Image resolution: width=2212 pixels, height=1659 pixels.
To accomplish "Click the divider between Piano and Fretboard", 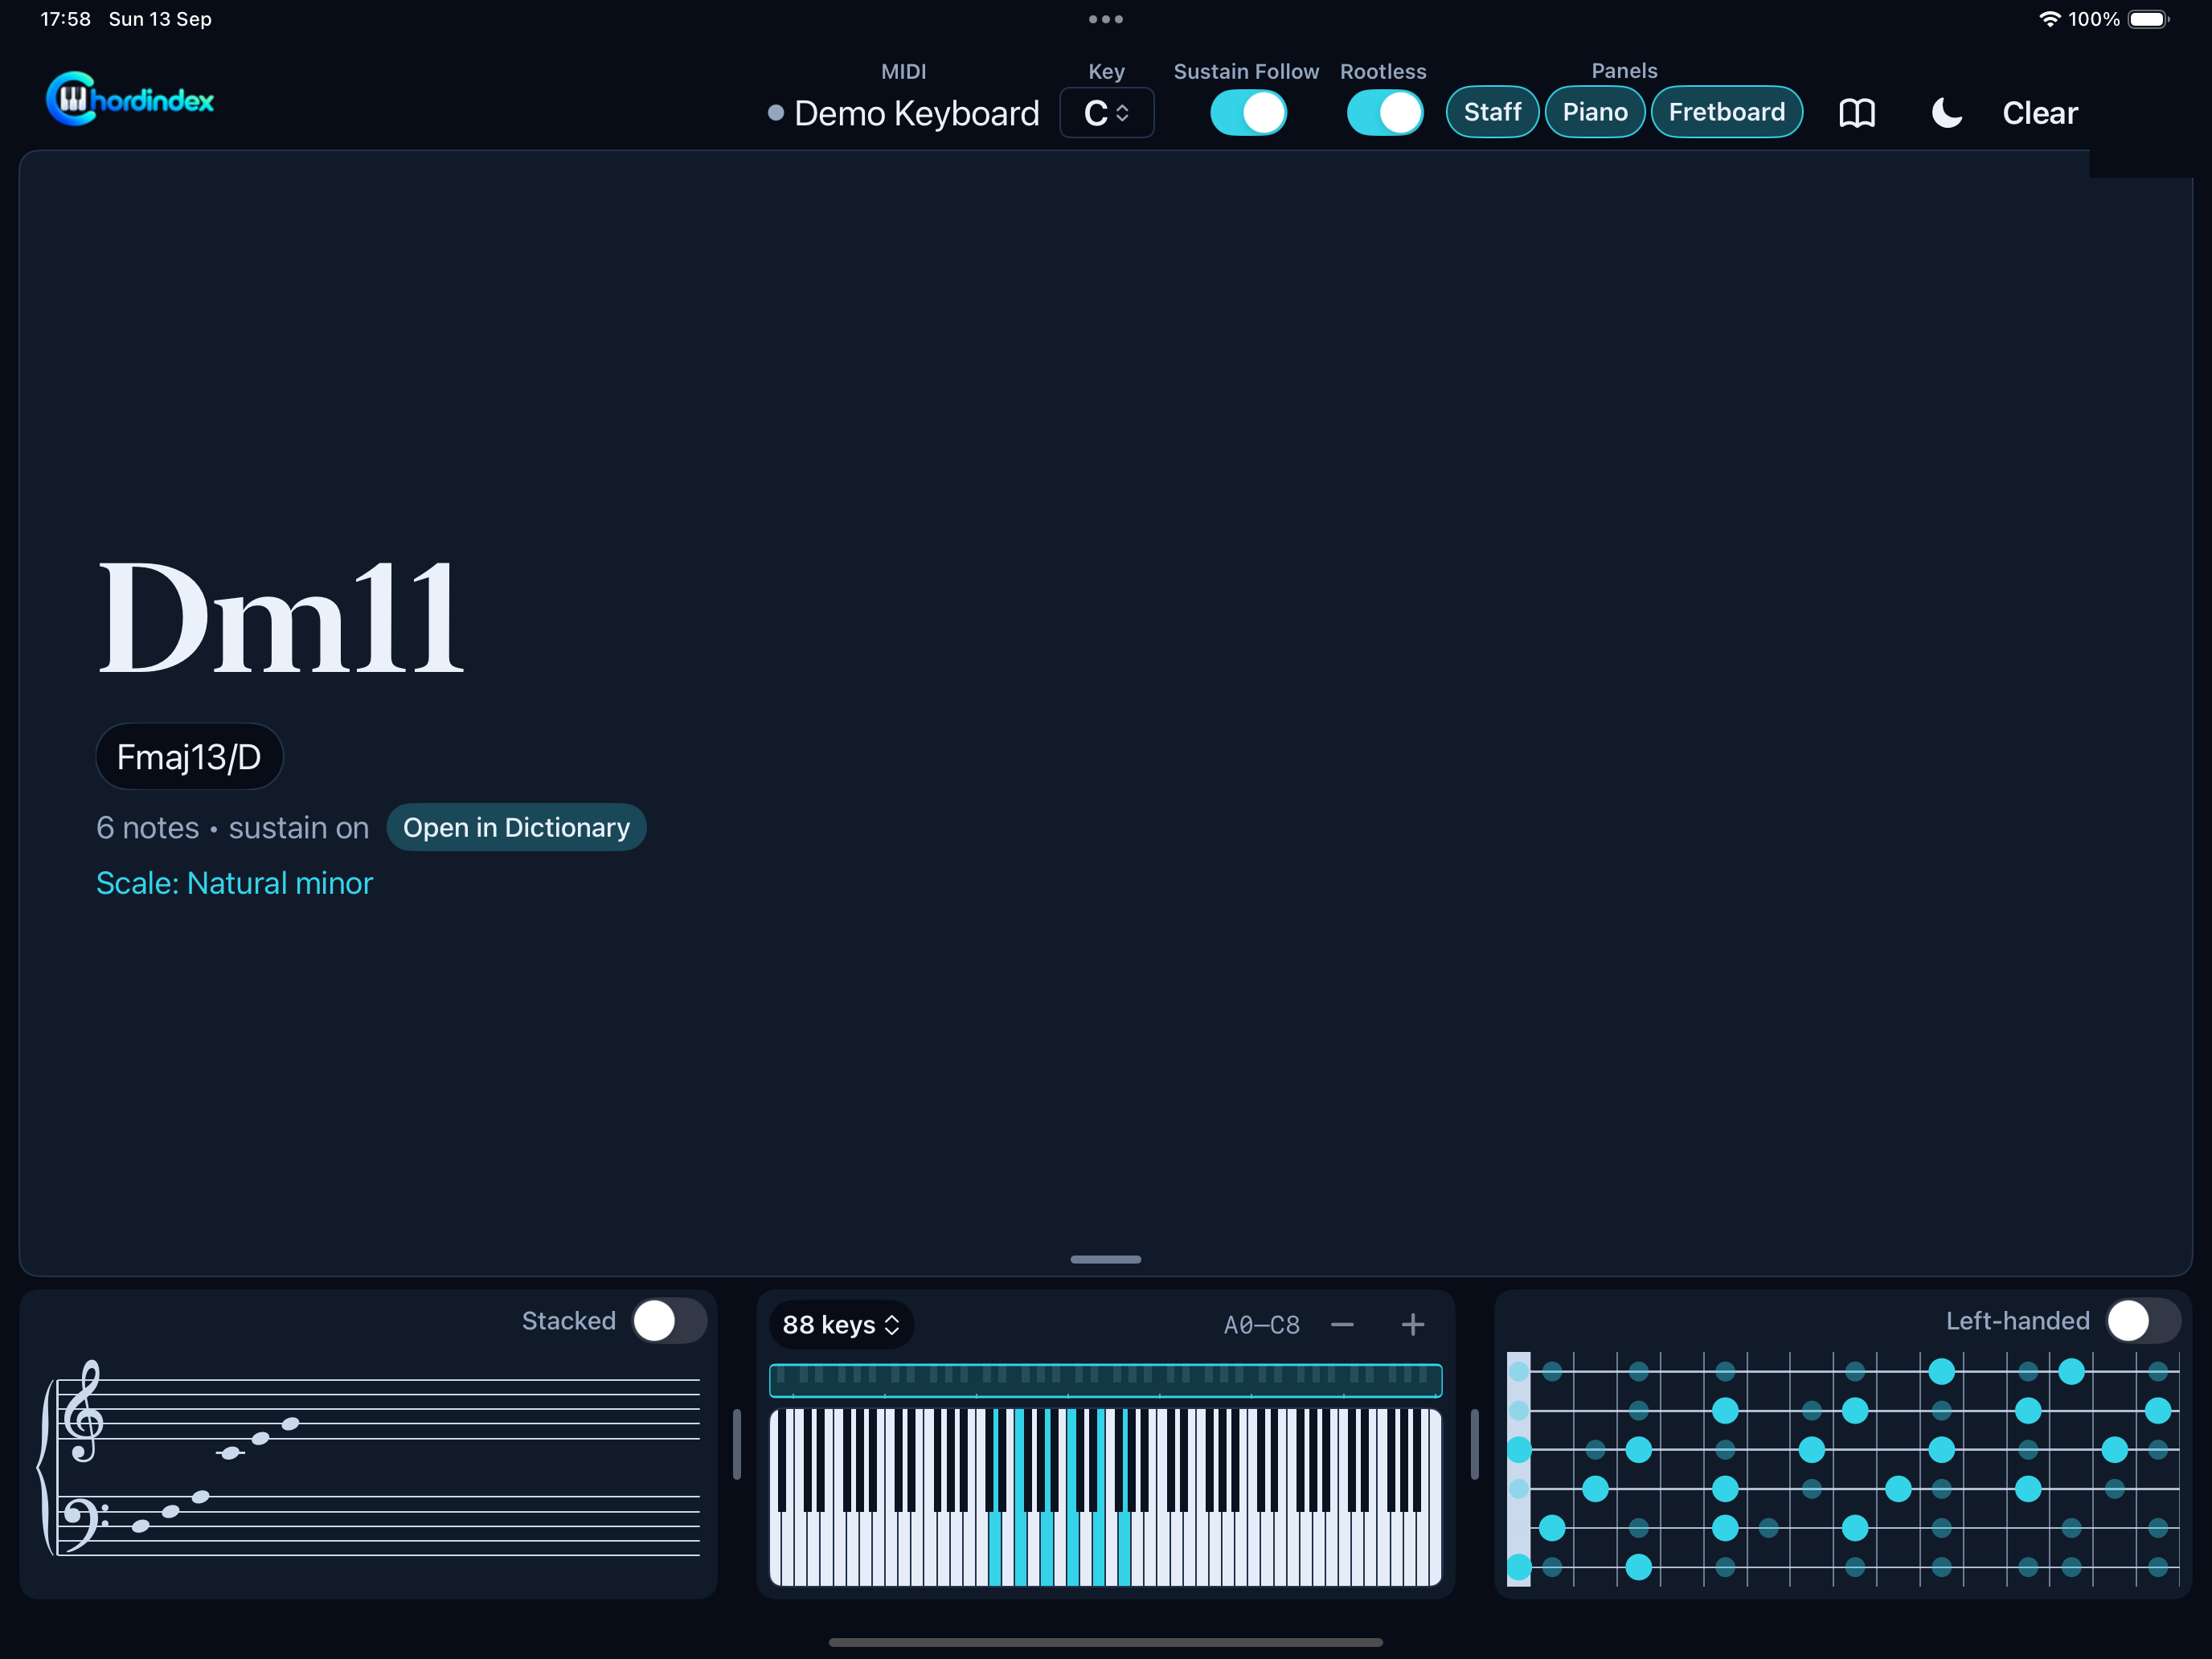I will point(1474,1444).
